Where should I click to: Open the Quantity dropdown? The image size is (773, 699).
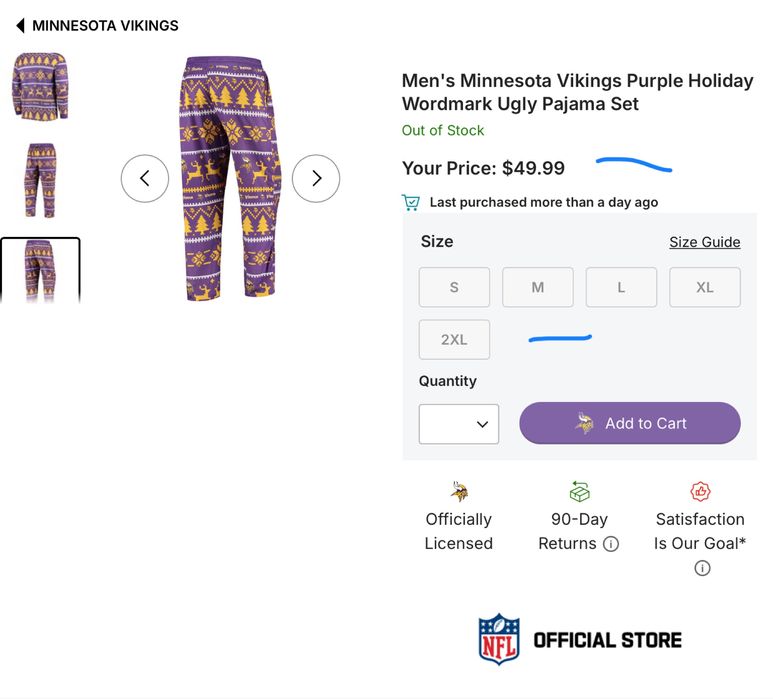(x=459, y=424)
